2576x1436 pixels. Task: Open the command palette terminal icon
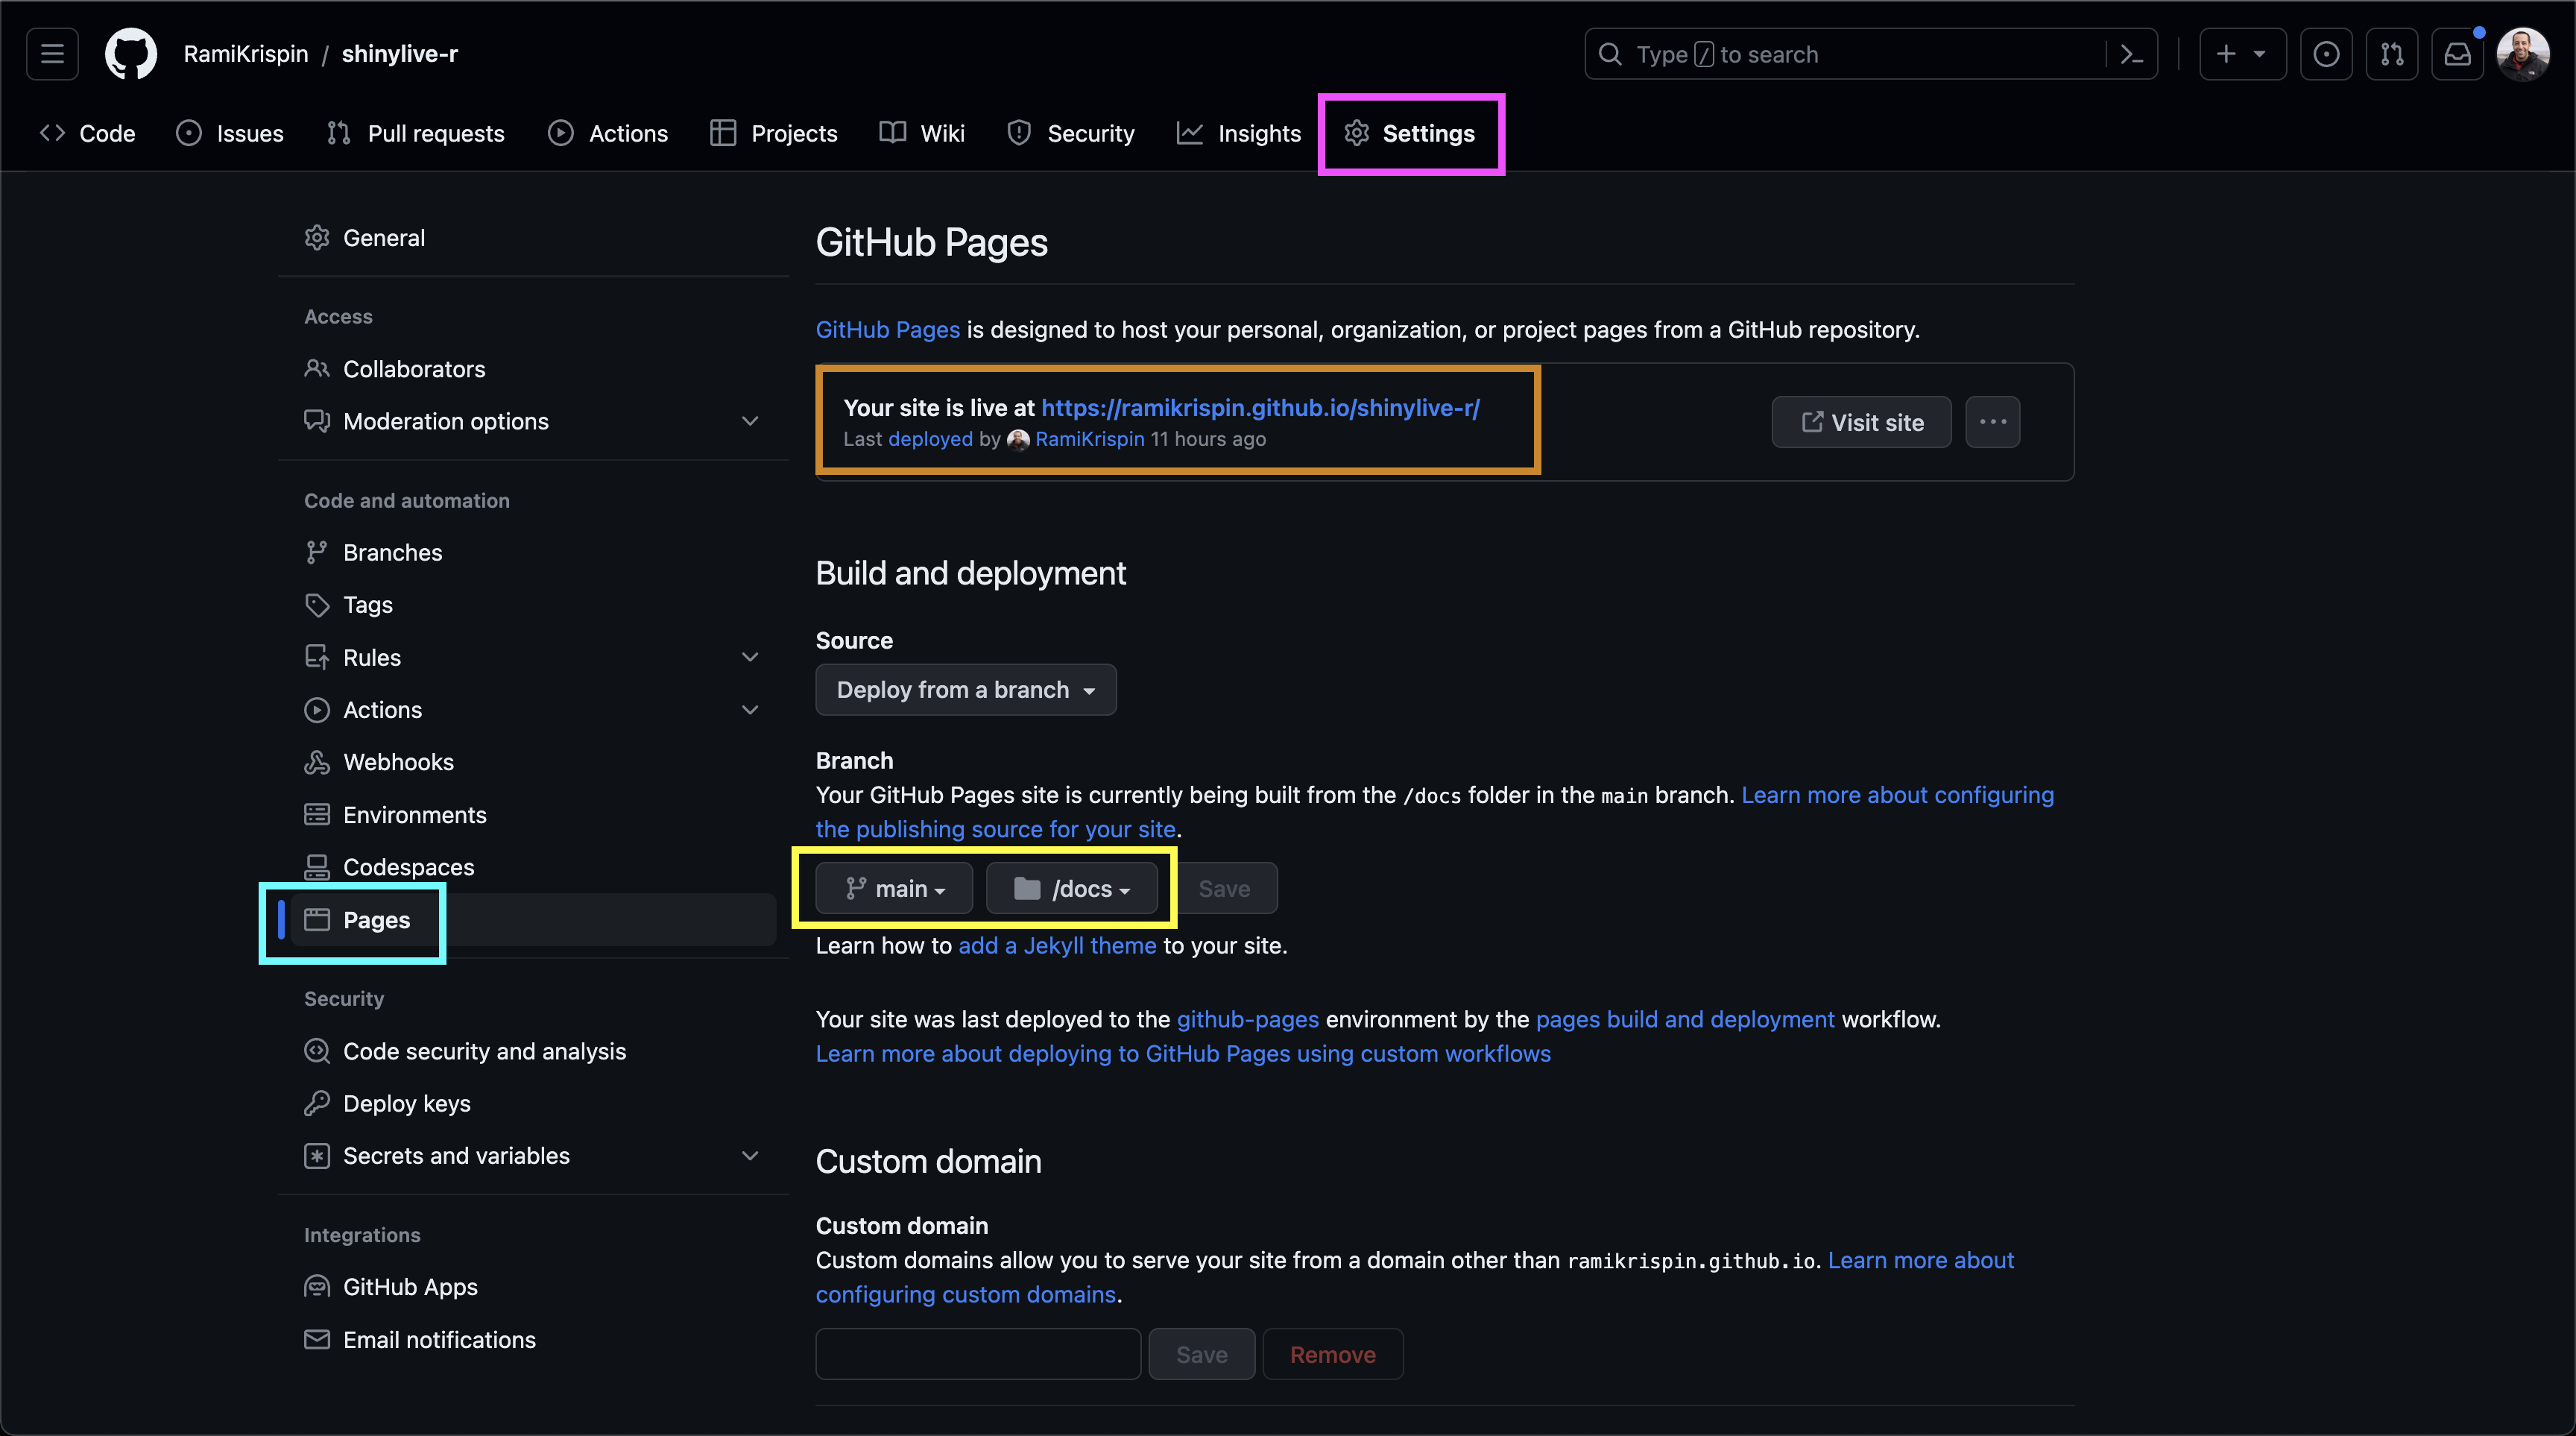(x=2131, y=54)
